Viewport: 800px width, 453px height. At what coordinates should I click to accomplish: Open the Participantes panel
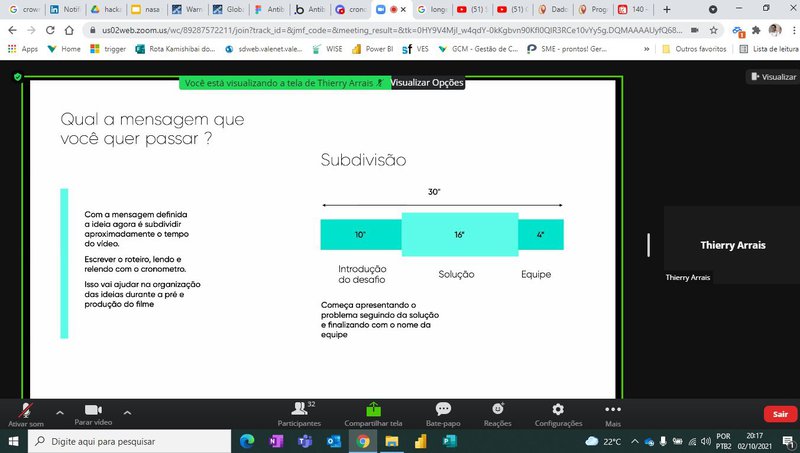[299, 414]
